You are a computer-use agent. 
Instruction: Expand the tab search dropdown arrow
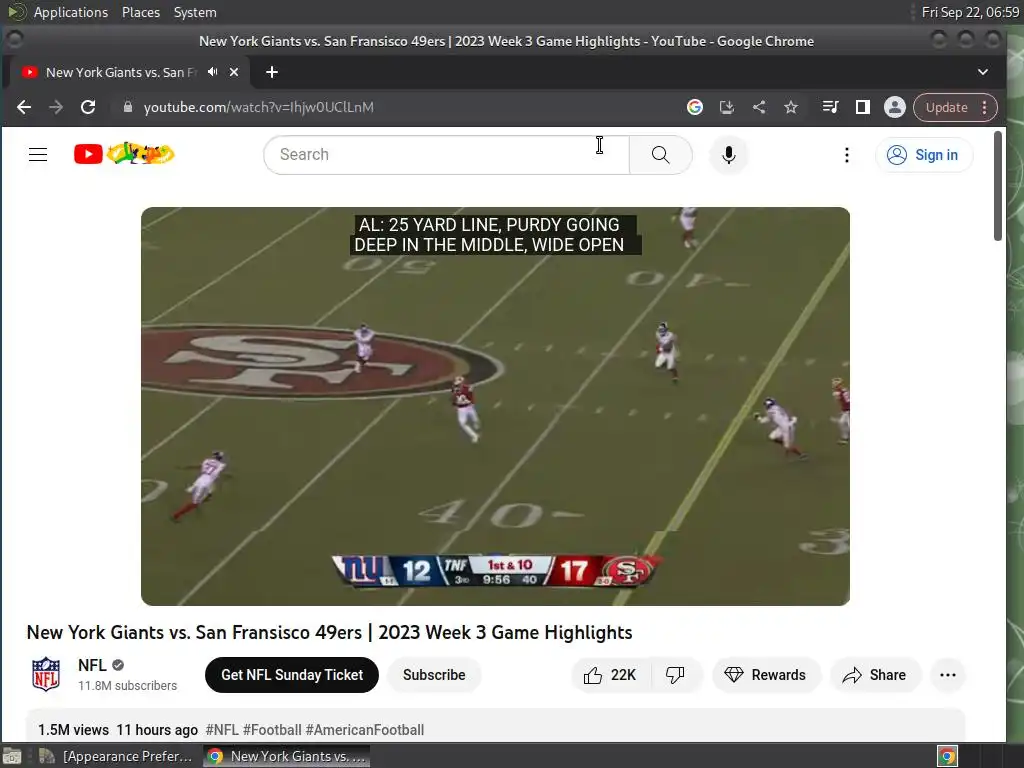983,72
